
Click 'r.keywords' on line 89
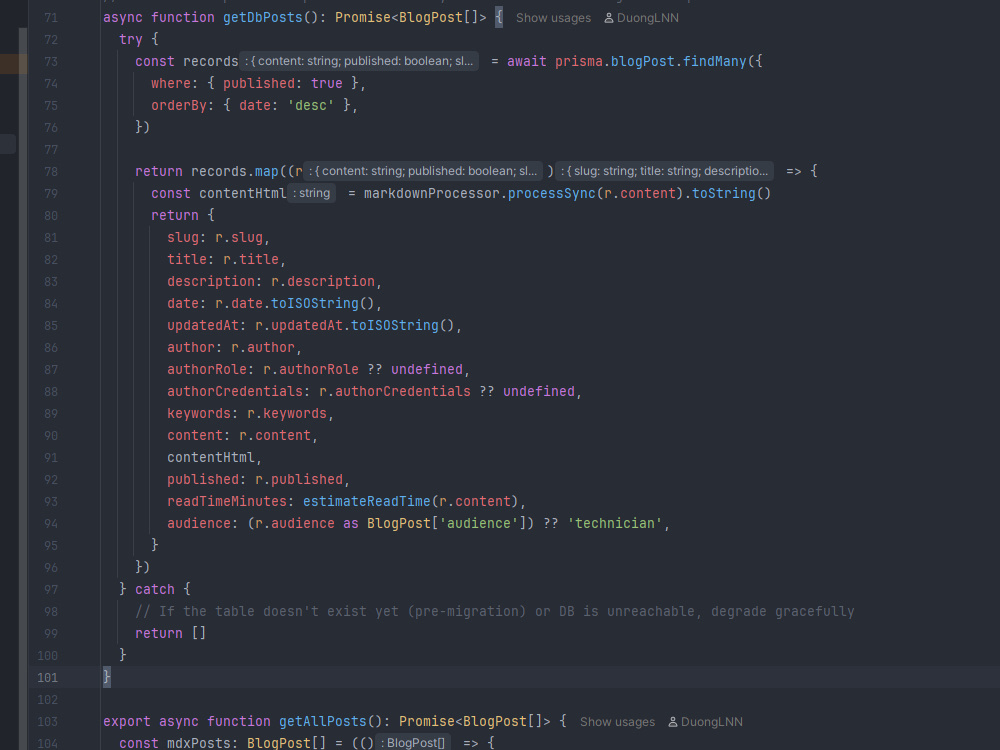click(x=287, y=413)
